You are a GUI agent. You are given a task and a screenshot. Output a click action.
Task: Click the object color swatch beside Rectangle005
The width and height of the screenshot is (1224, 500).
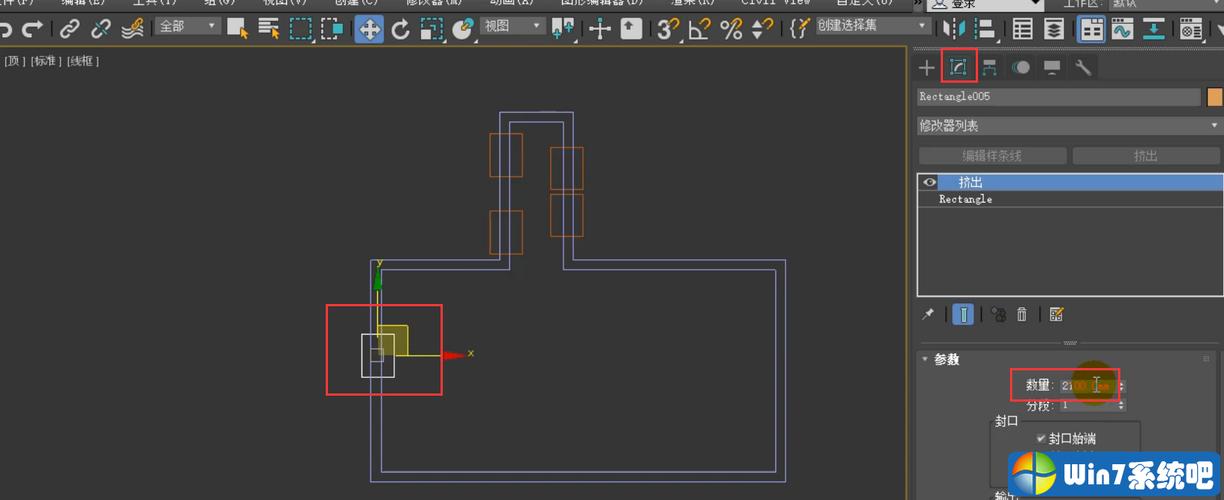tap(1215, 97)
